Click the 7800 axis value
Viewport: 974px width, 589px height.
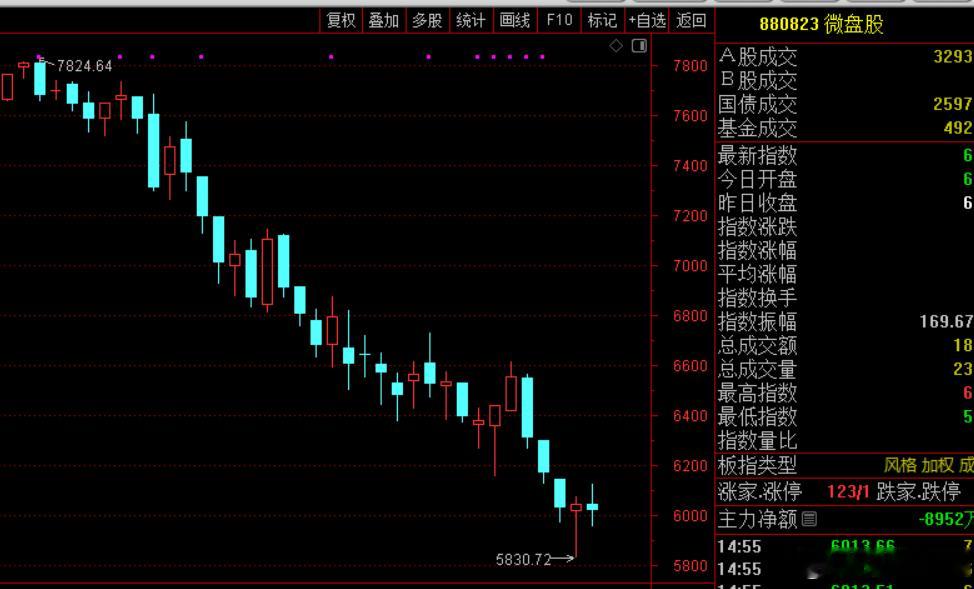click(690, 66)
